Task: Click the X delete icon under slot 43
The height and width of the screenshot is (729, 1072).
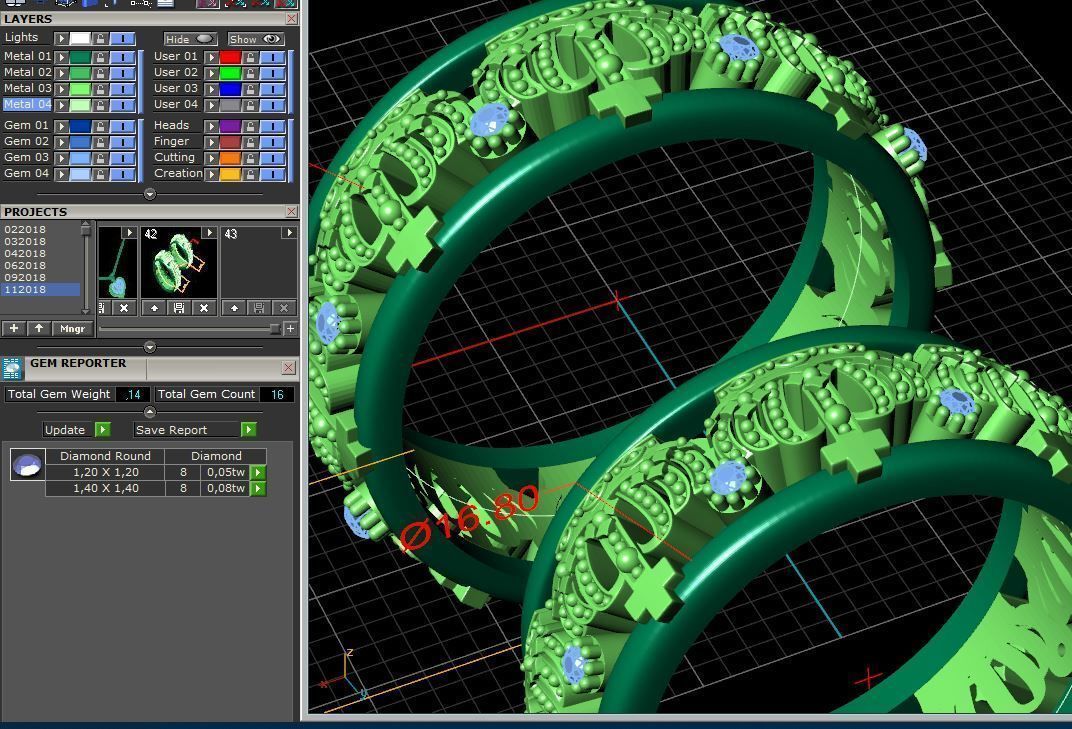Action: 284,308
